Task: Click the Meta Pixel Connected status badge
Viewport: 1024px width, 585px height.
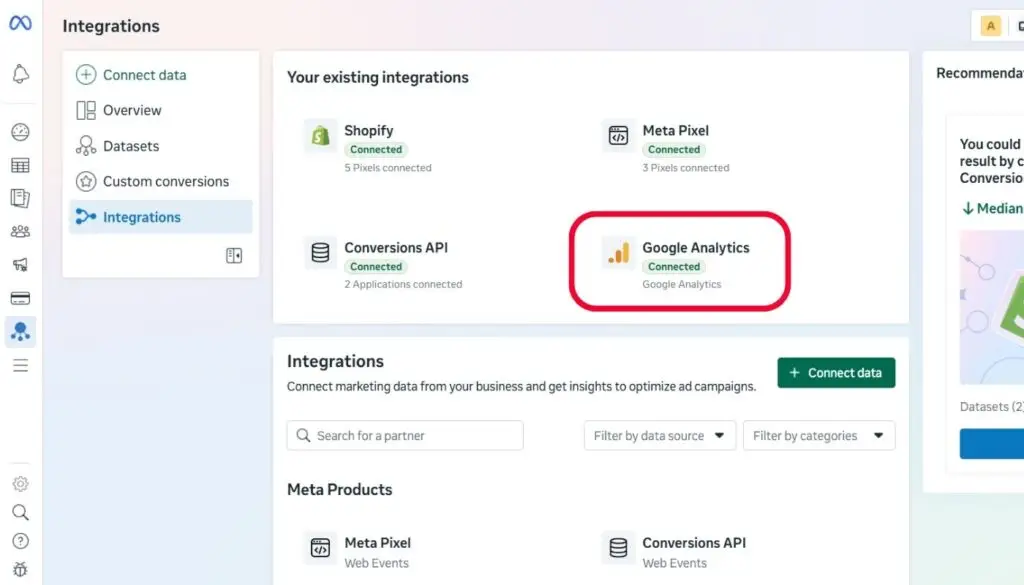Action: tap(674, 150)
